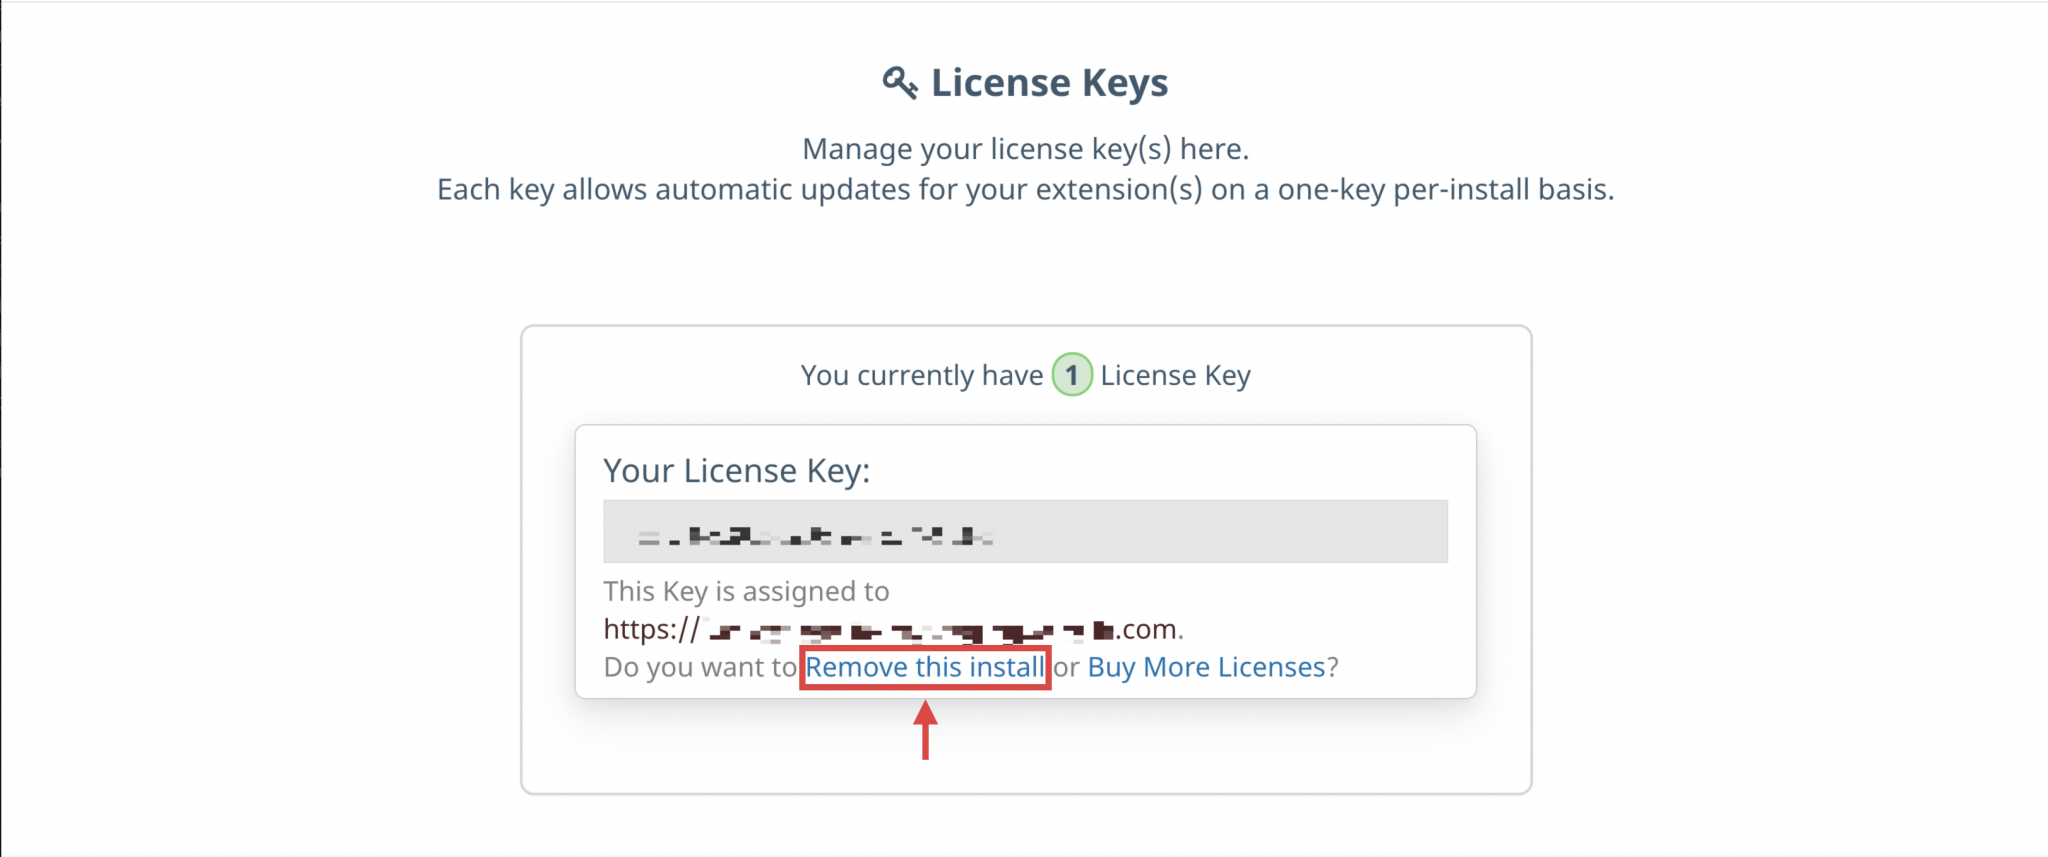Click the manage your license key description text
This screenshot has height=857, width=2048.
tap(1024, 148)
